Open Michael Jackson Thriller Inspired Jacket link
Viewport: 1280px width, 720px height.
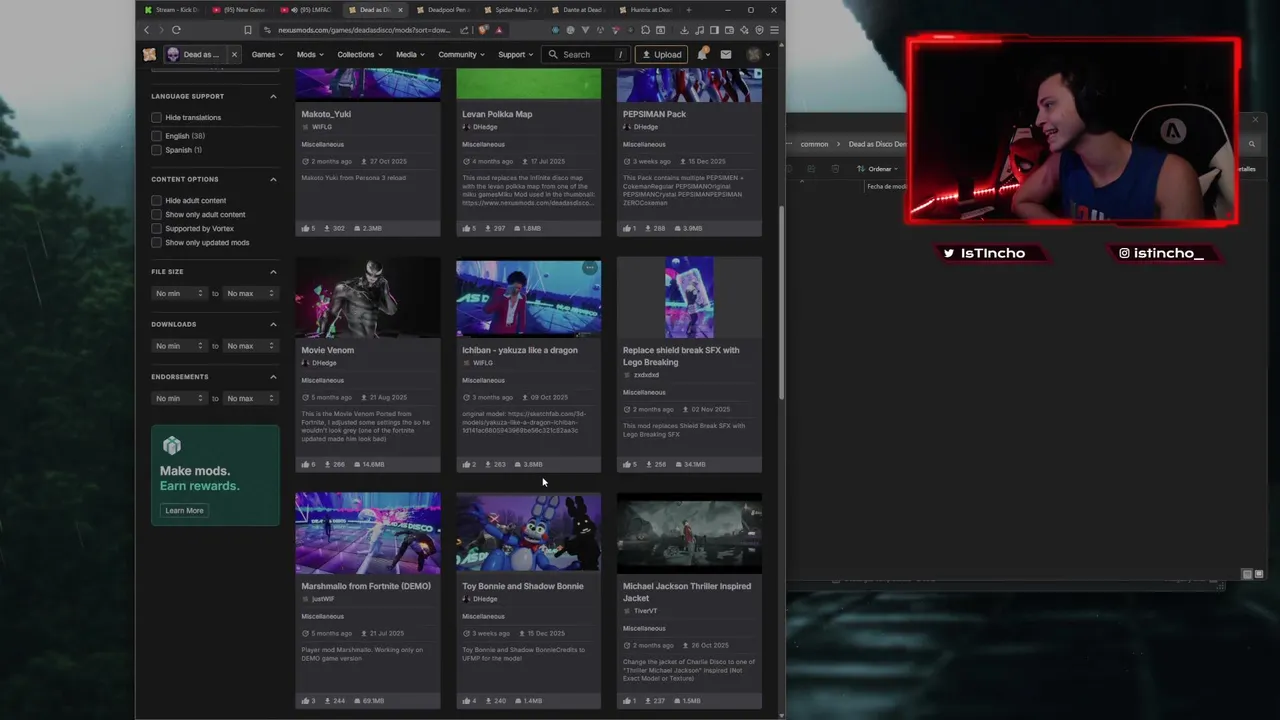(687, 592)
